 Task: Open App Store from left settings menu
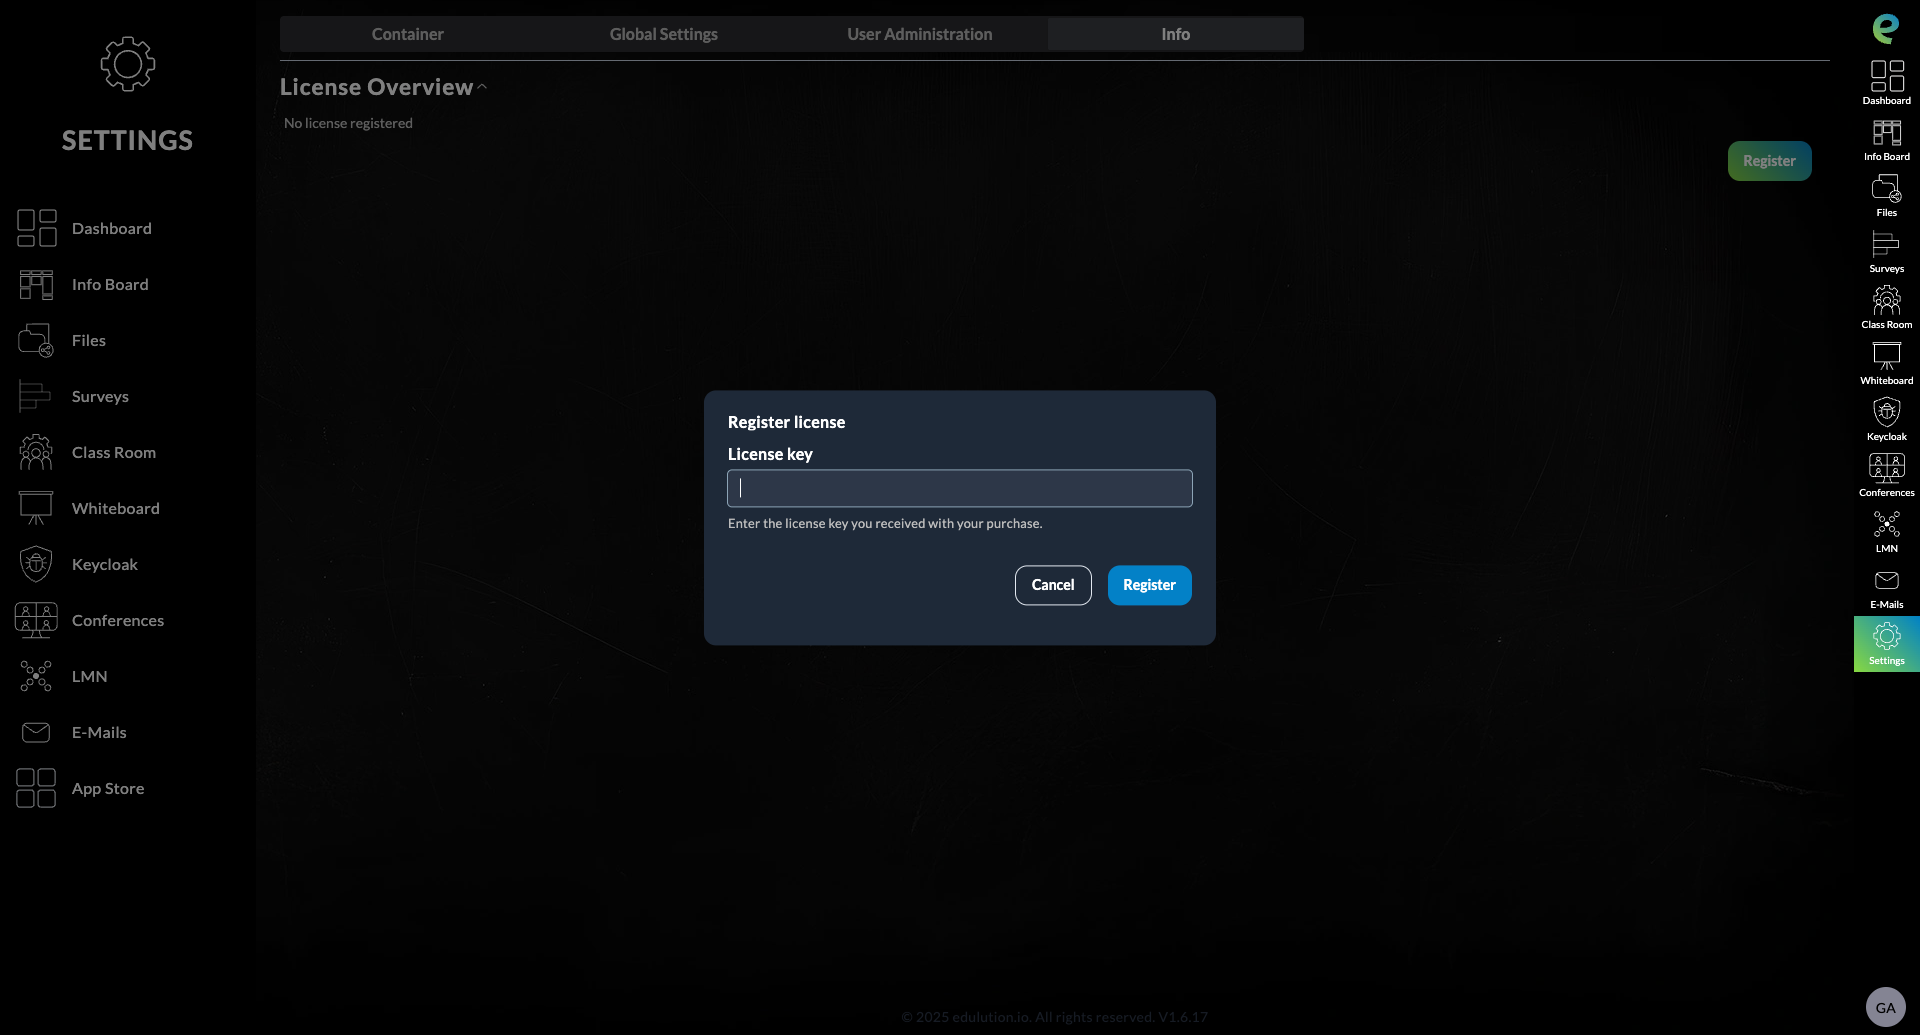[x=108, y=788]
